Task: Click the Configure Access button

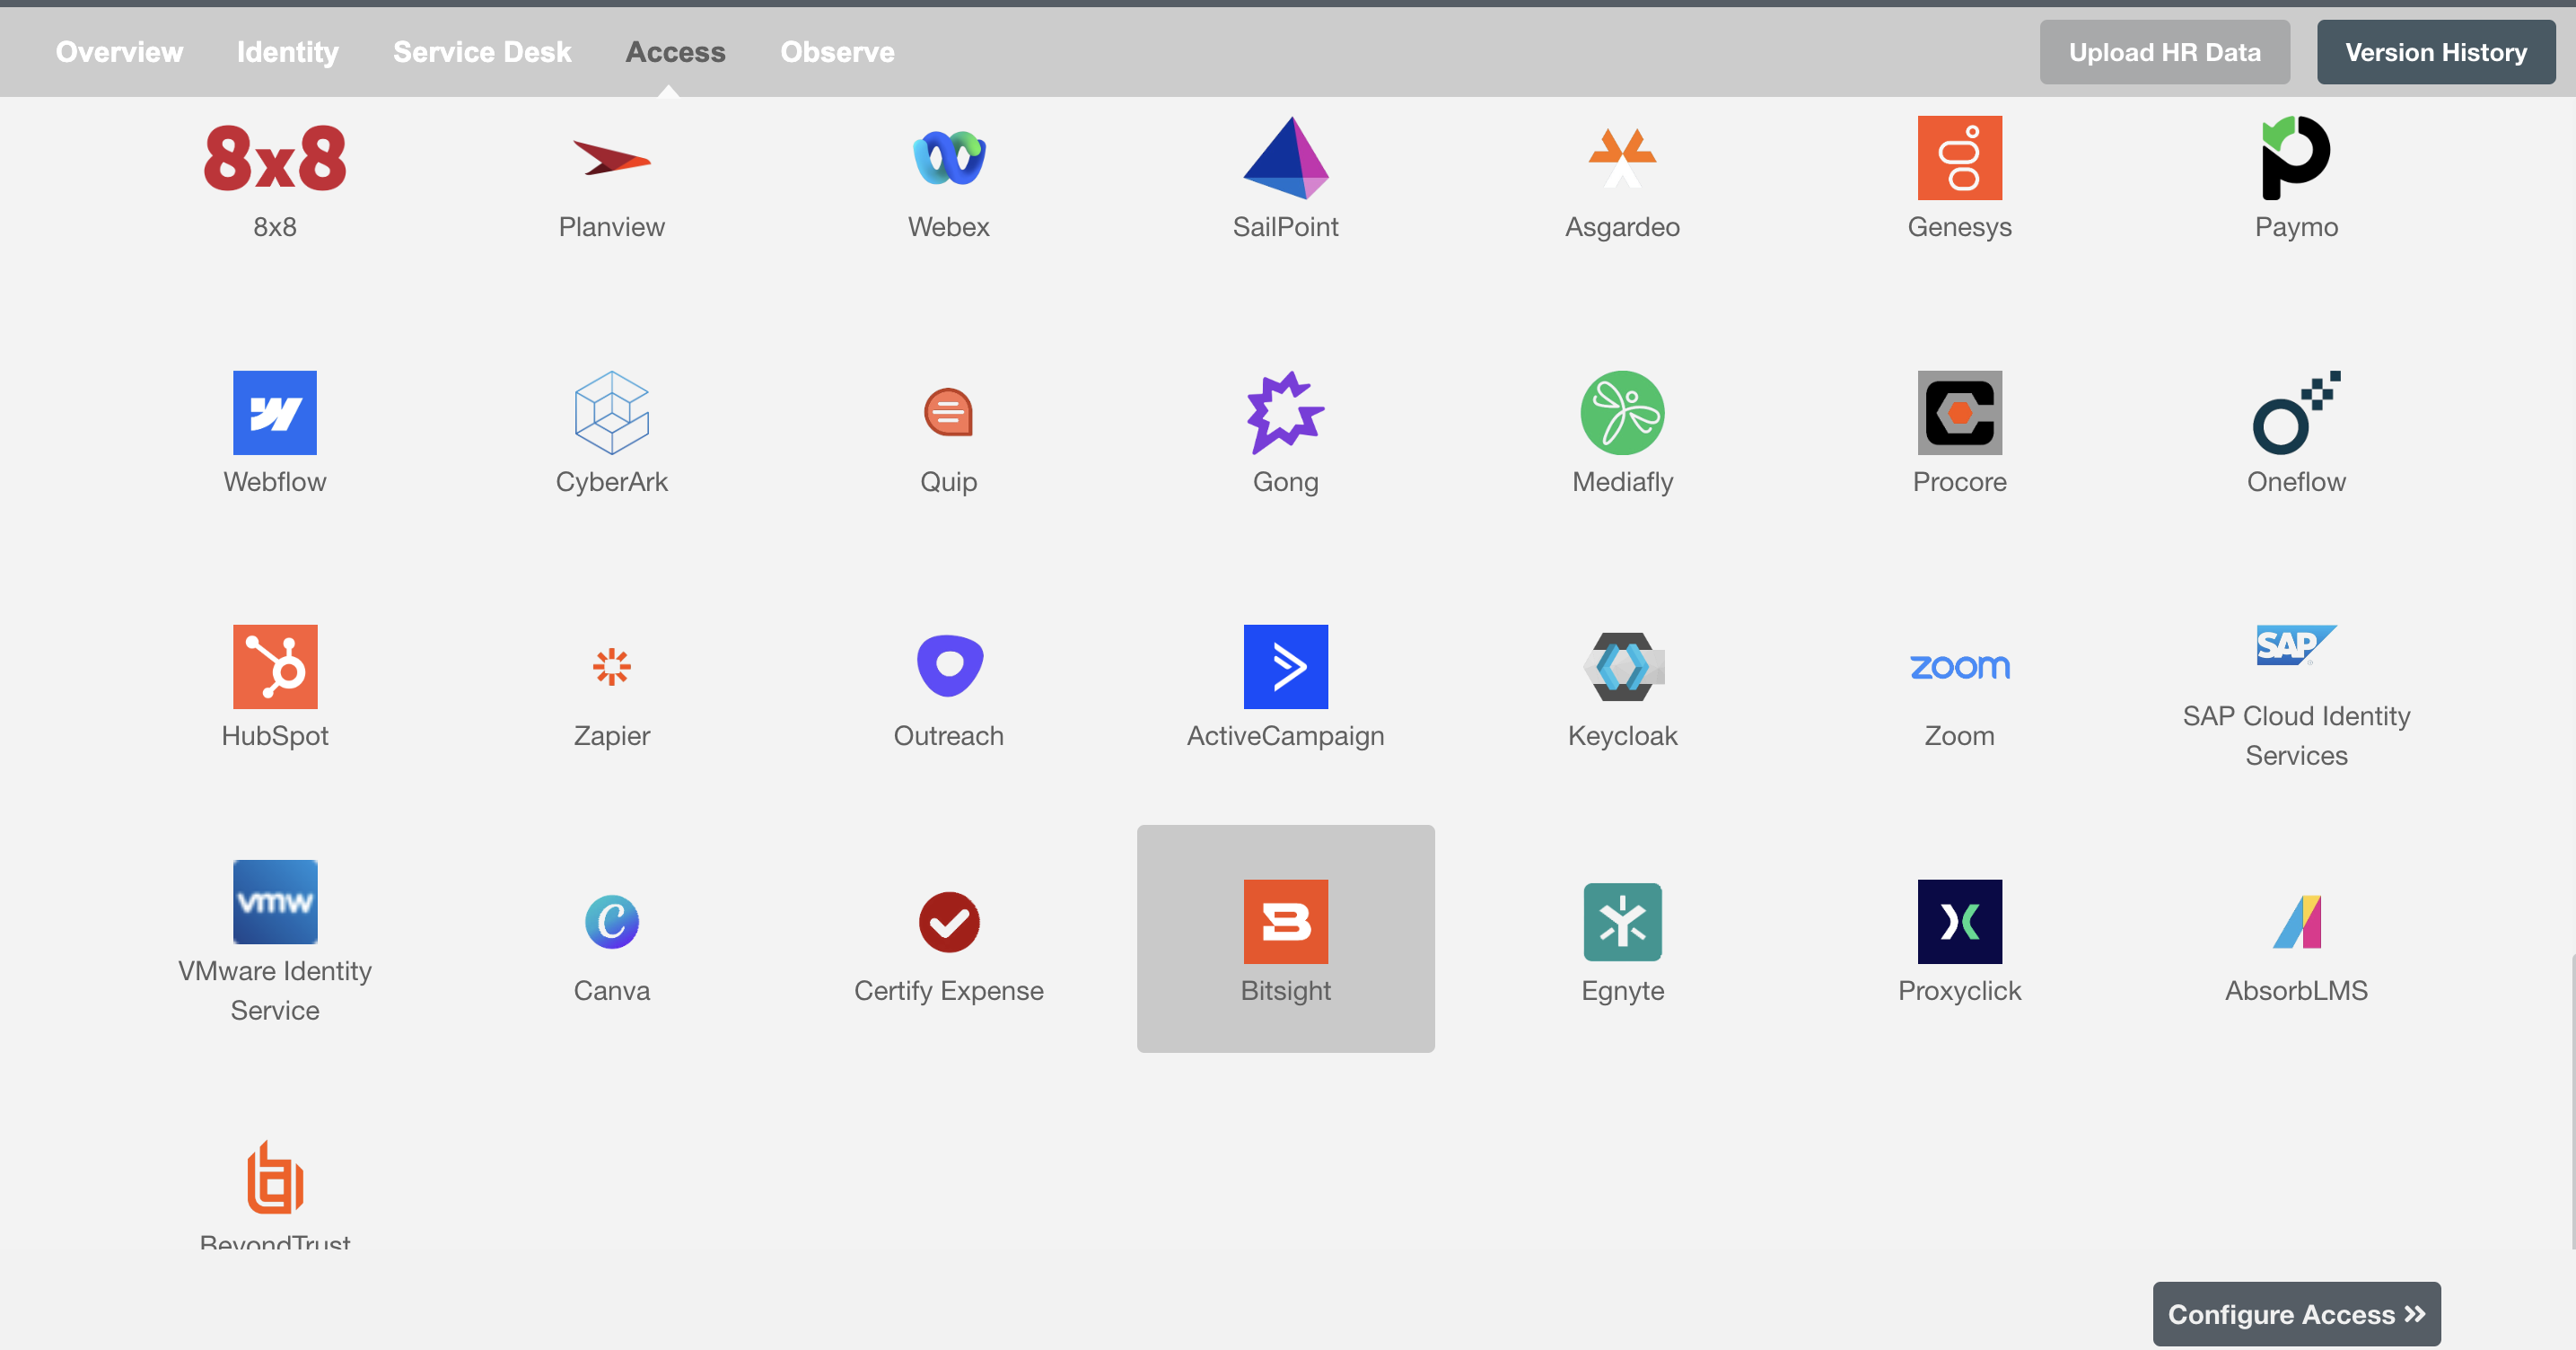Action: point(2296,1314)
